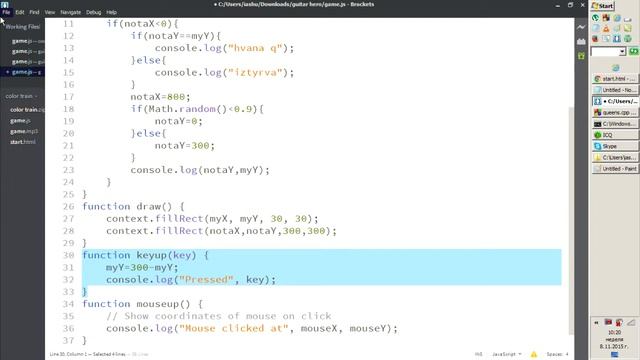
Task: Click the Live Preview lightning icon
Action: click(x=581, y=27)
